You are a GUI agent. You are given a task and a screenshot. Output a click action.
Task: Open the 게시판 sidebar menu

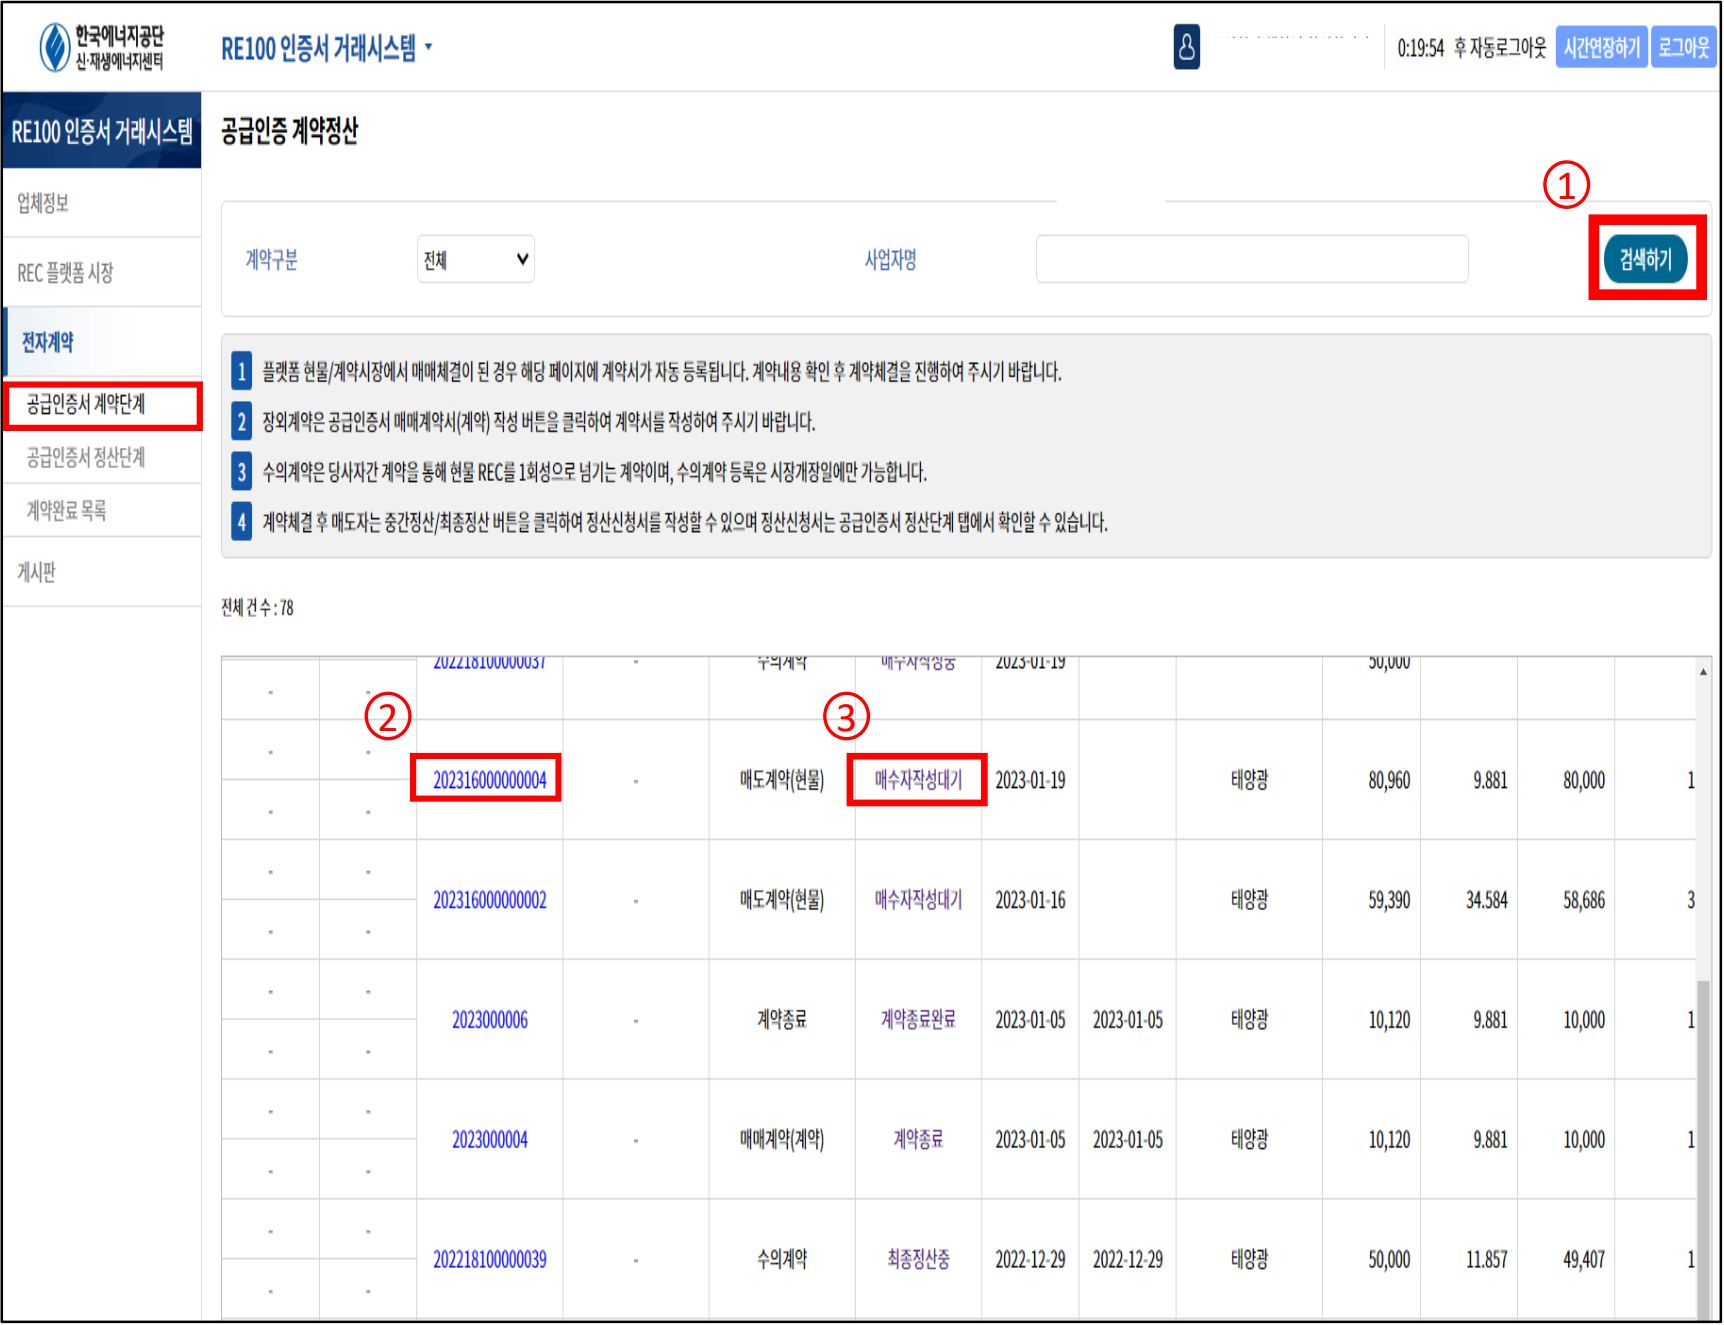(x=37, y=572)
